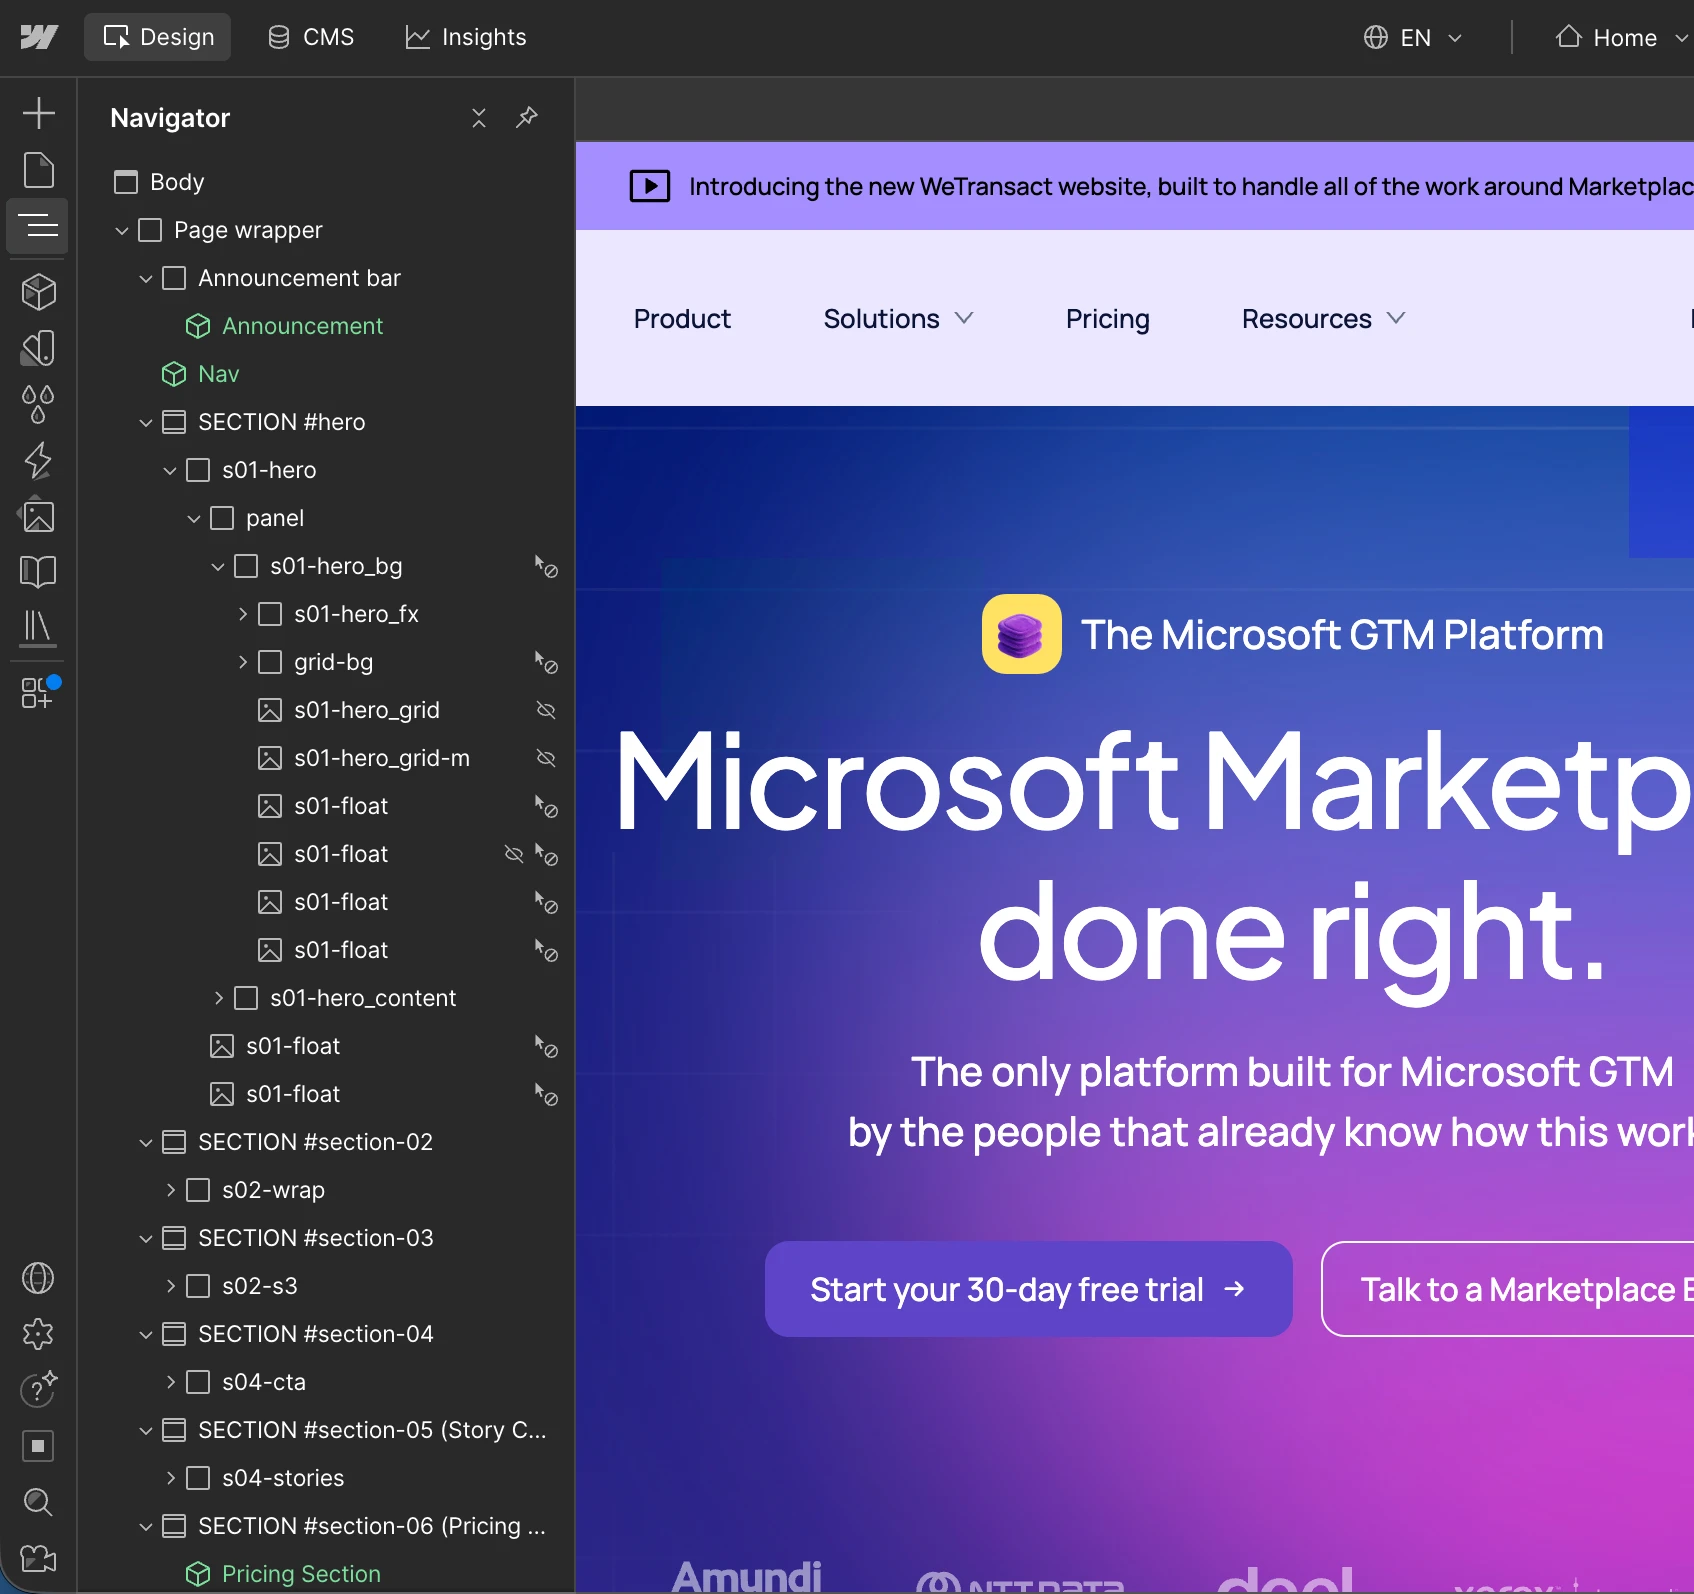Open the CMS book icon in sidebar
Image resolution: width=1694 pixels, height=1594 pixels.
coord(38,571)
